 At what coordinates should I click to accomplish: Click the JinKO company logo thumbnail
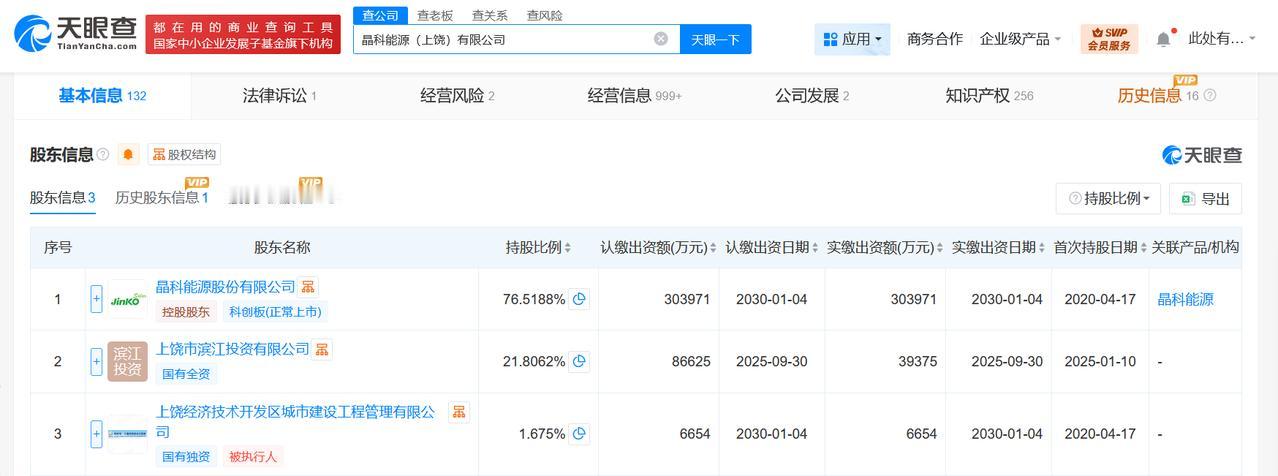click(x=128, y=299)
